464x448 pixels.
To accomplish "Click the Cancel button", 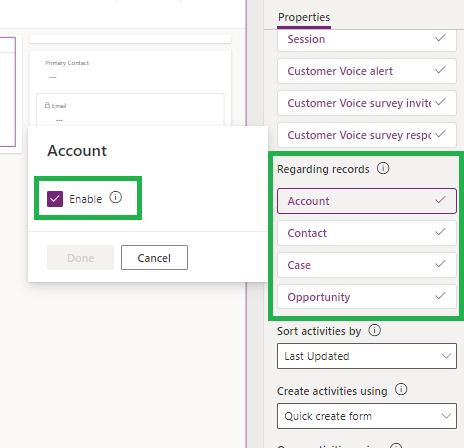I will click(x=154, y=258).
